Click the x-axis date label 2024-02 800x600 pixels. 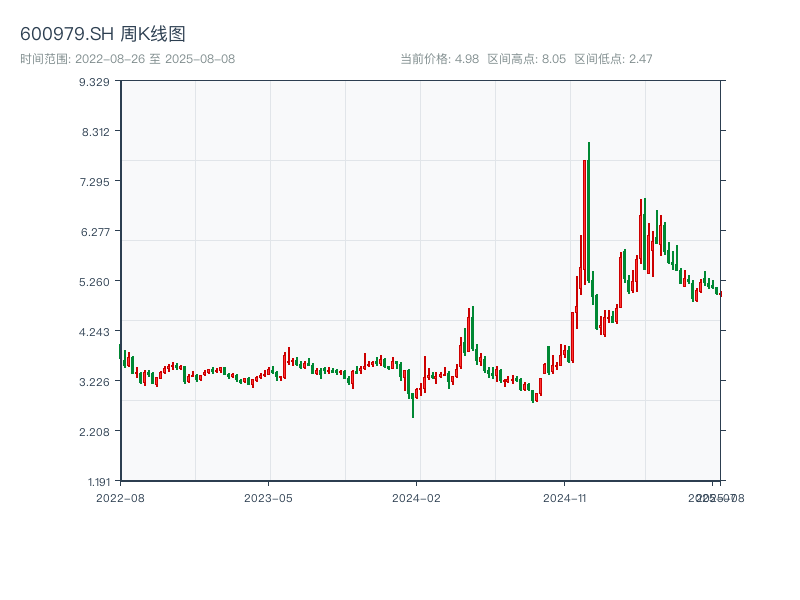[x=416, y=498]
